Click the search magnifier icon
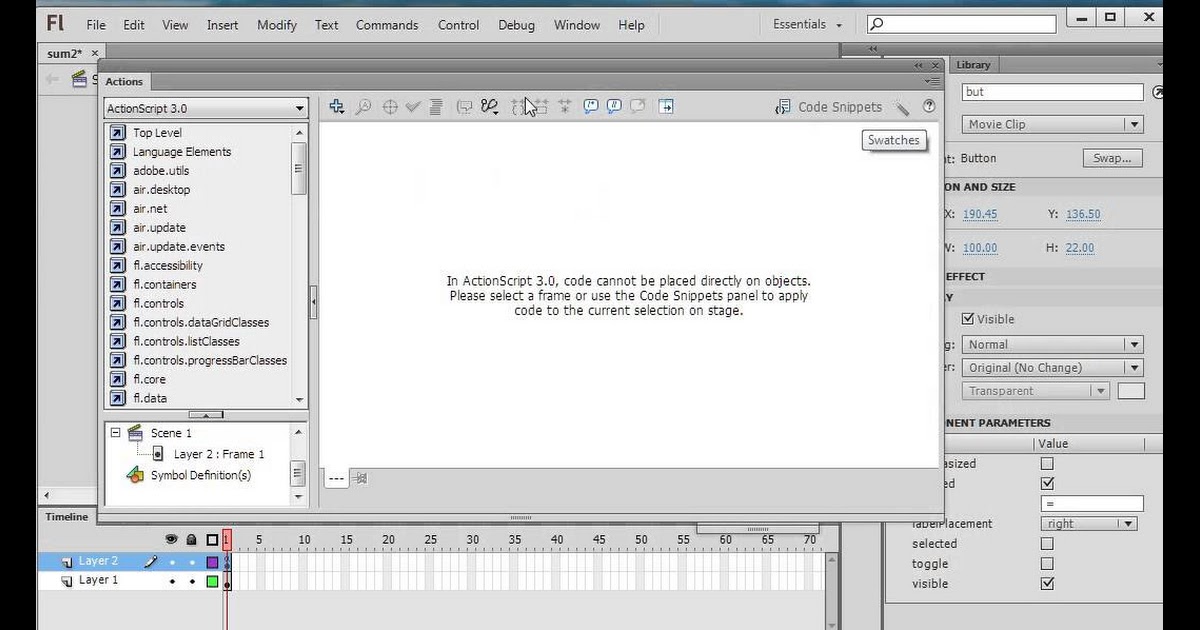1200x630 pixels. pyautogui.click(x=877, y=24)
